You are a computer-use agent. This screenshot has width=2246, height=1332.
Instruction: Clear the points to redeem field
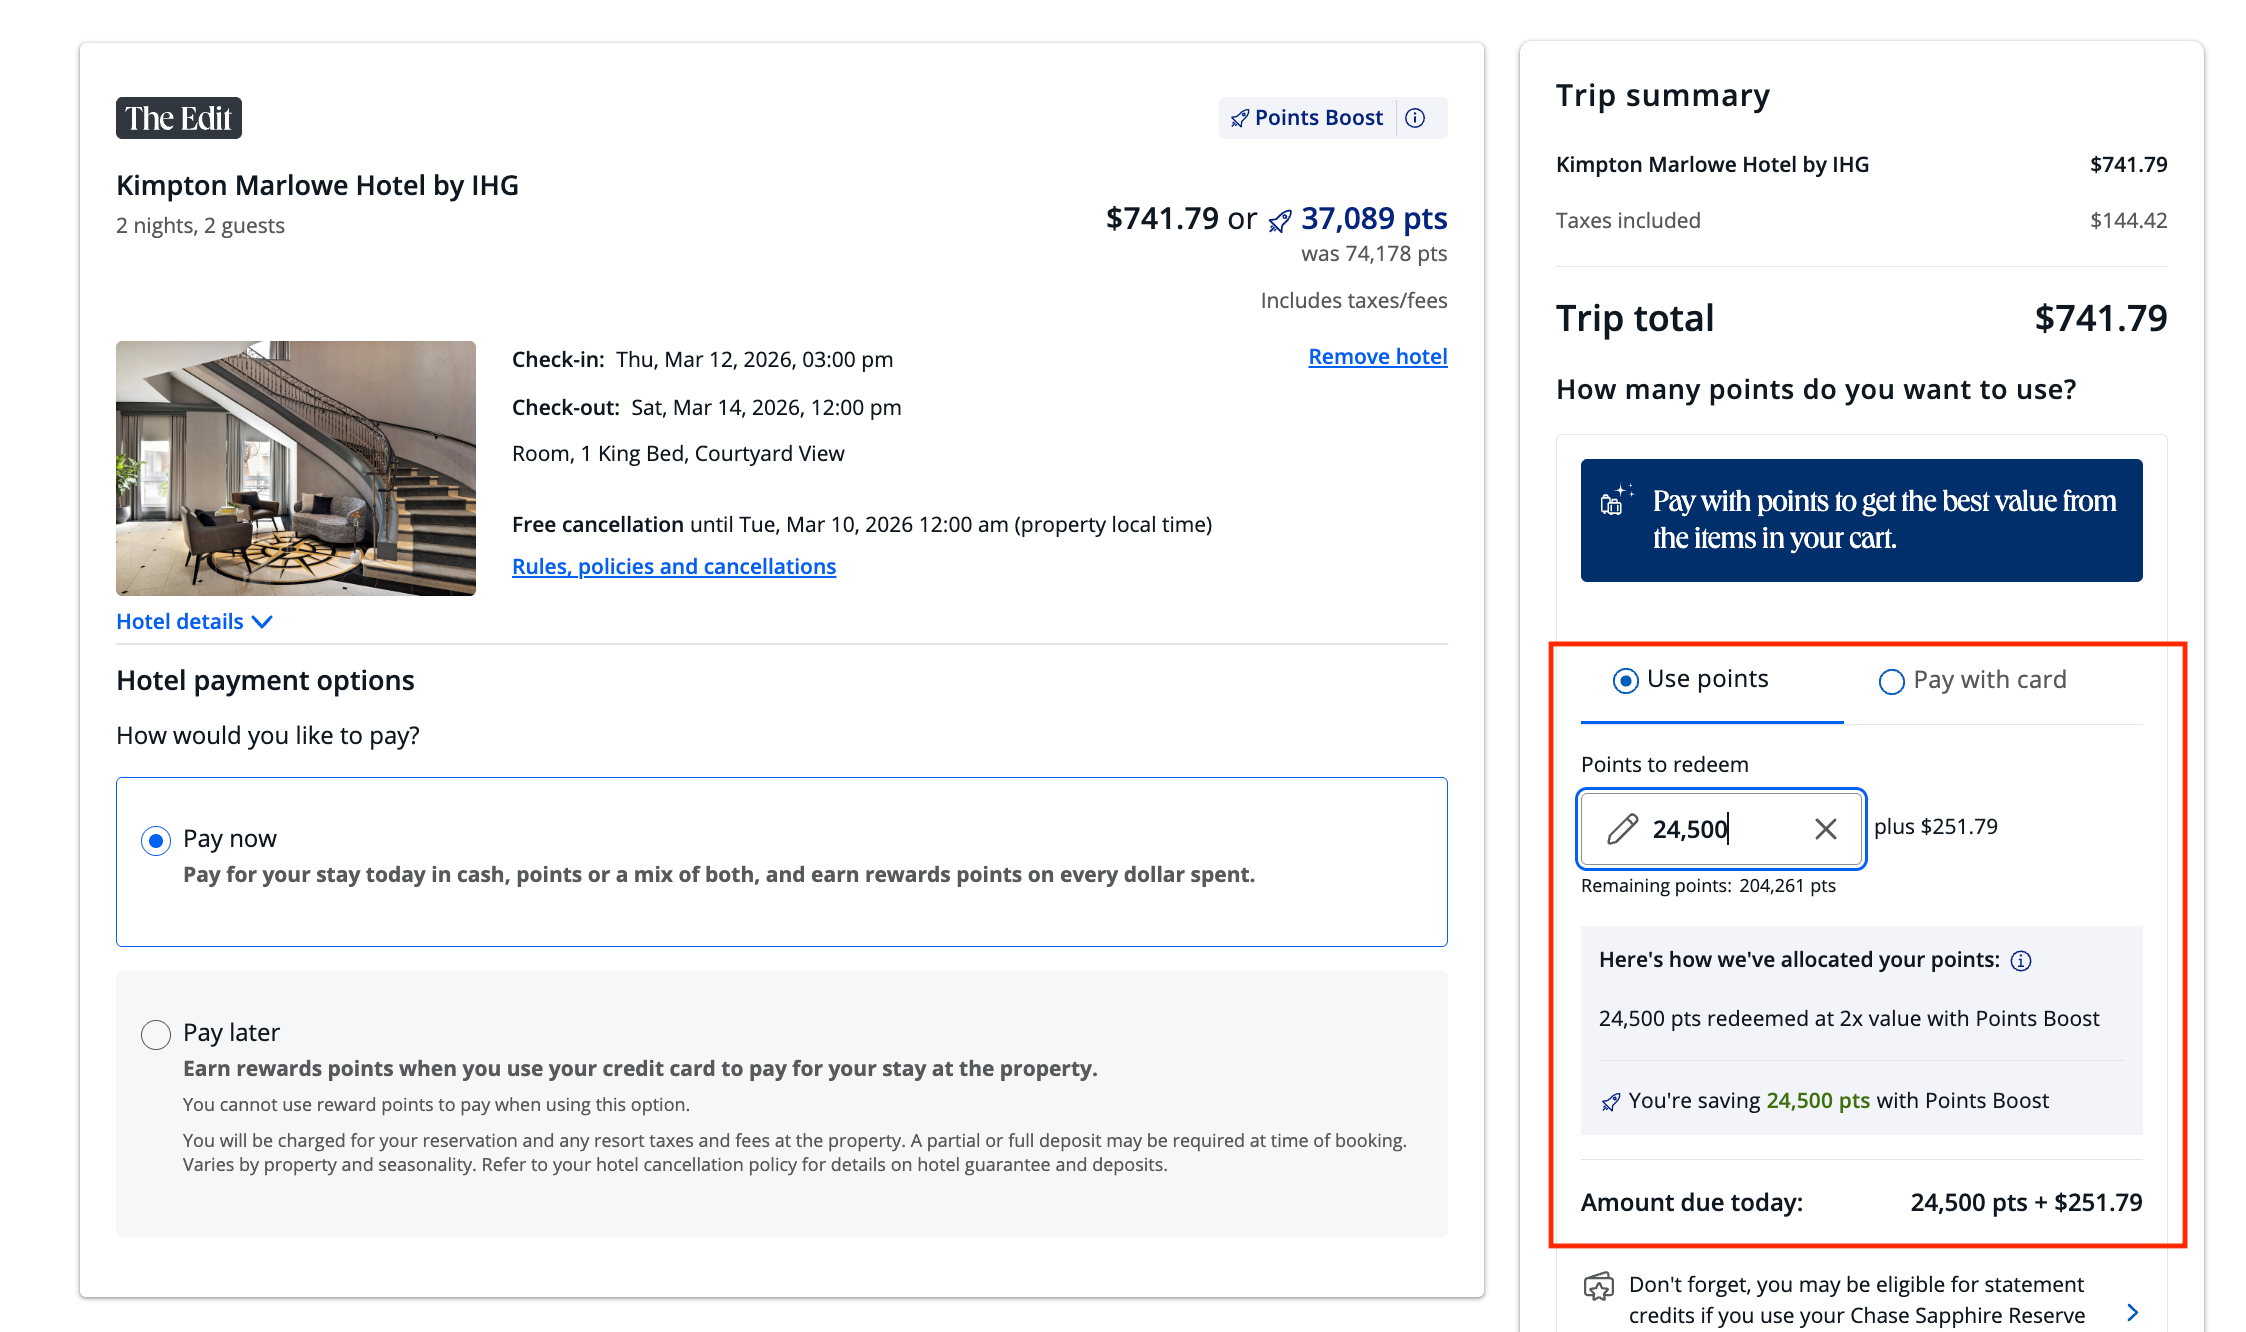click(1826, 828)
